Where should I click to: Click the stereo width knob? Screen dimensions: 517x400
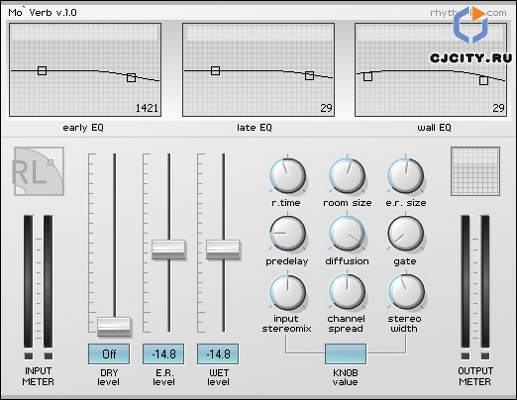406,292
